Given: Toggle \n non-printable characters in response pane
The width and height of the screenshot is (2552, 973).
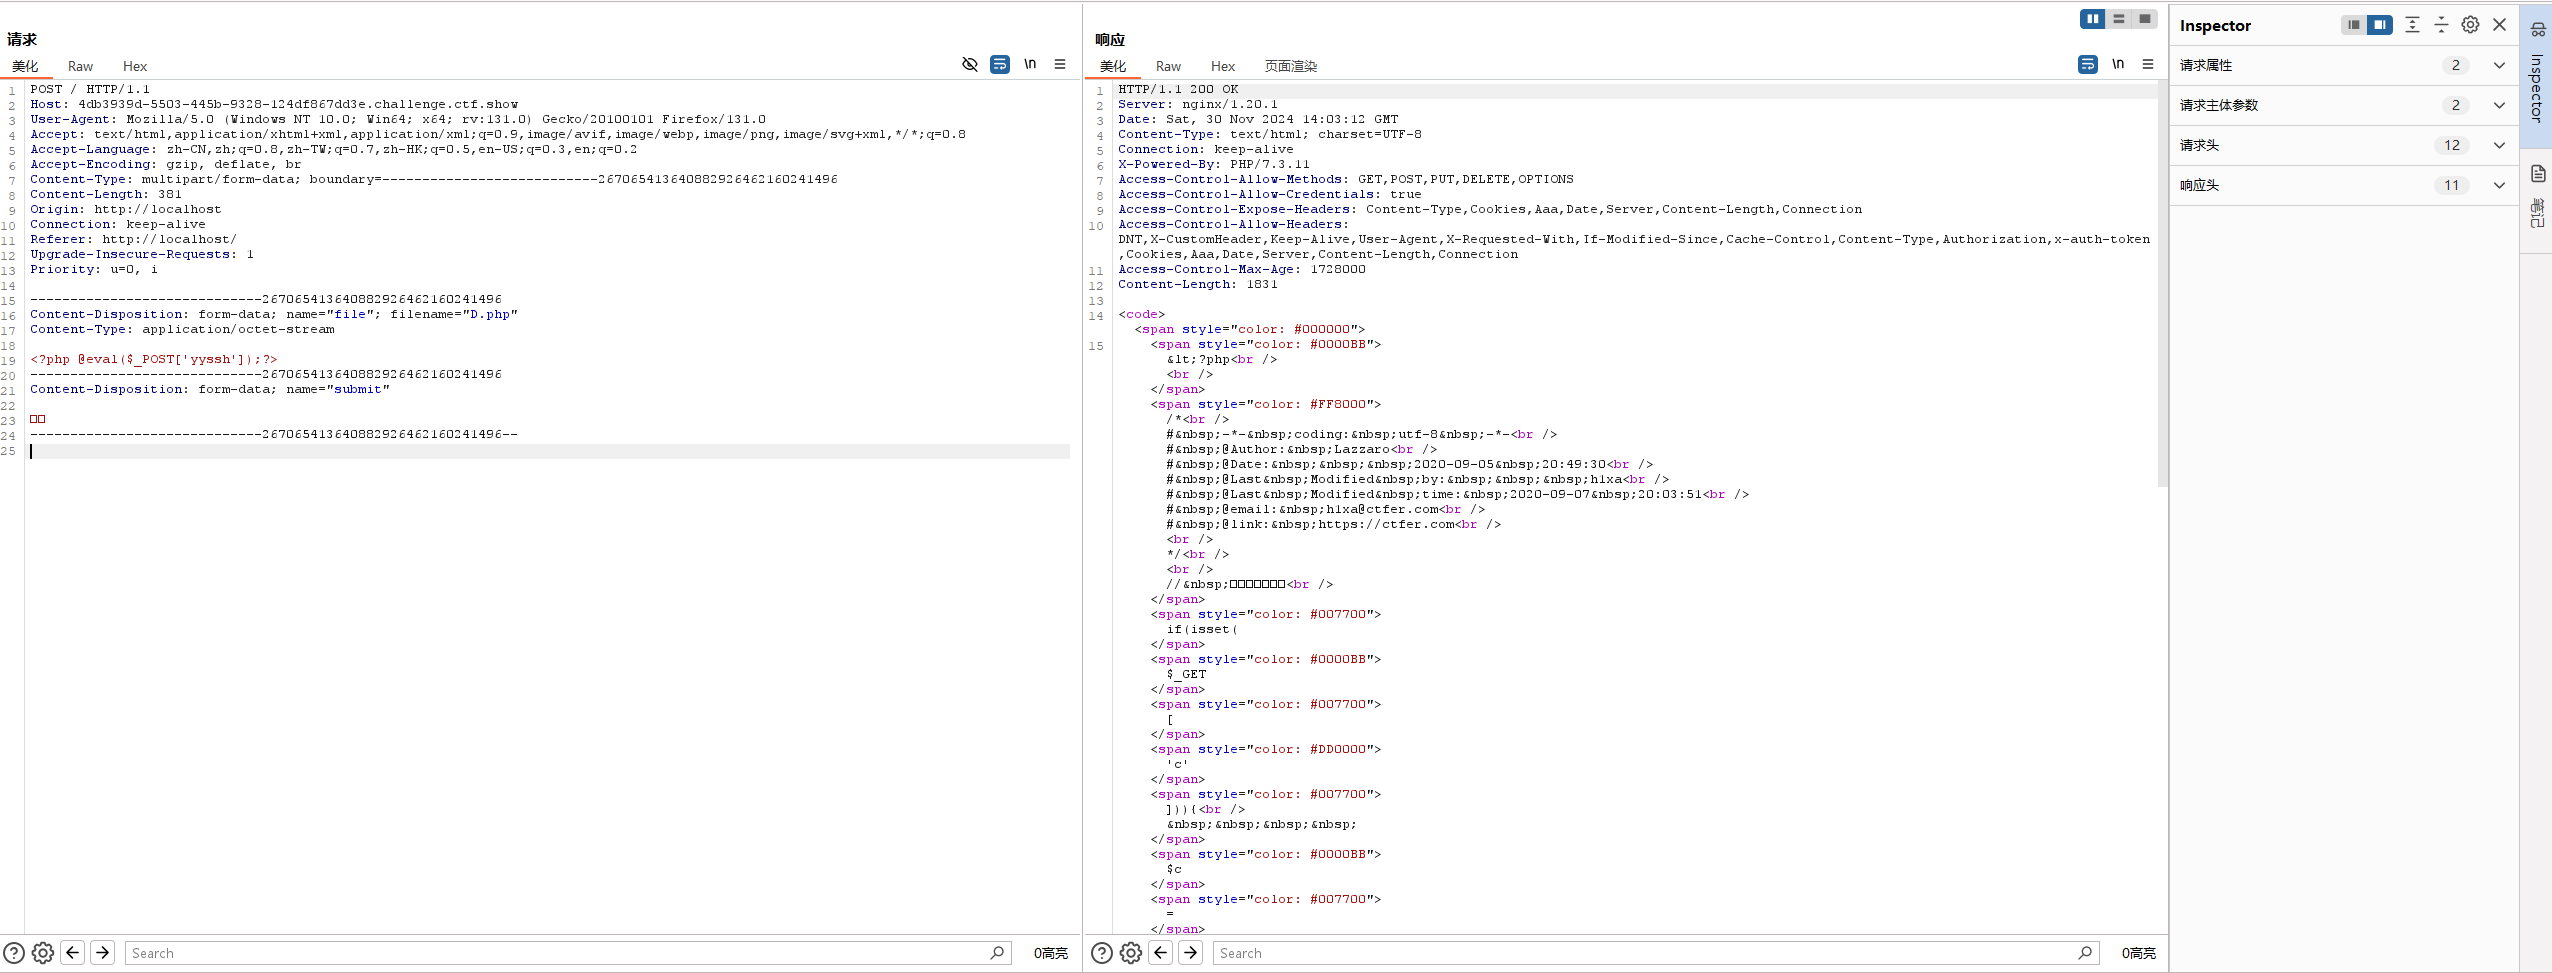Looking at the screenshot, I should (2118, 64).
